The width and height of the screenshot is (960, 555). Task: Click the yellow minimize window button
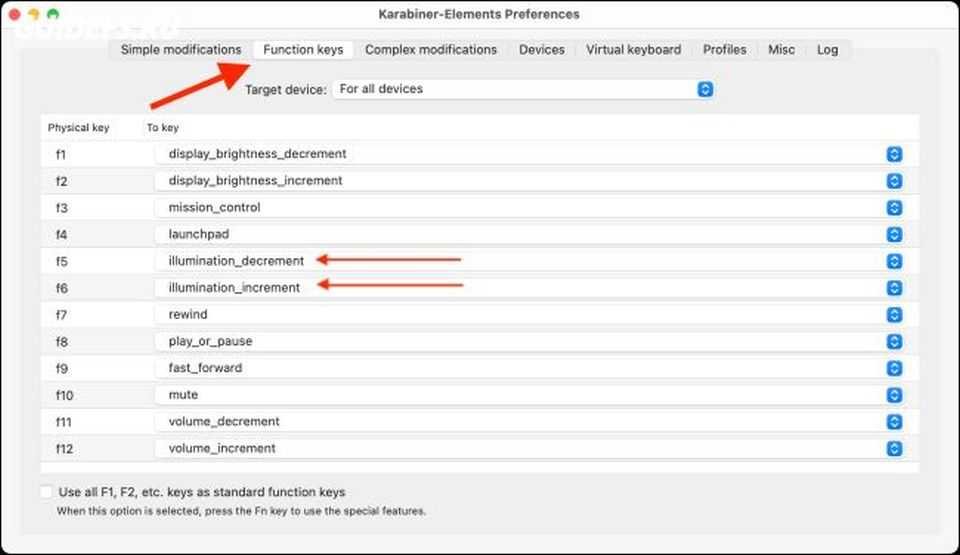[33, 15]
